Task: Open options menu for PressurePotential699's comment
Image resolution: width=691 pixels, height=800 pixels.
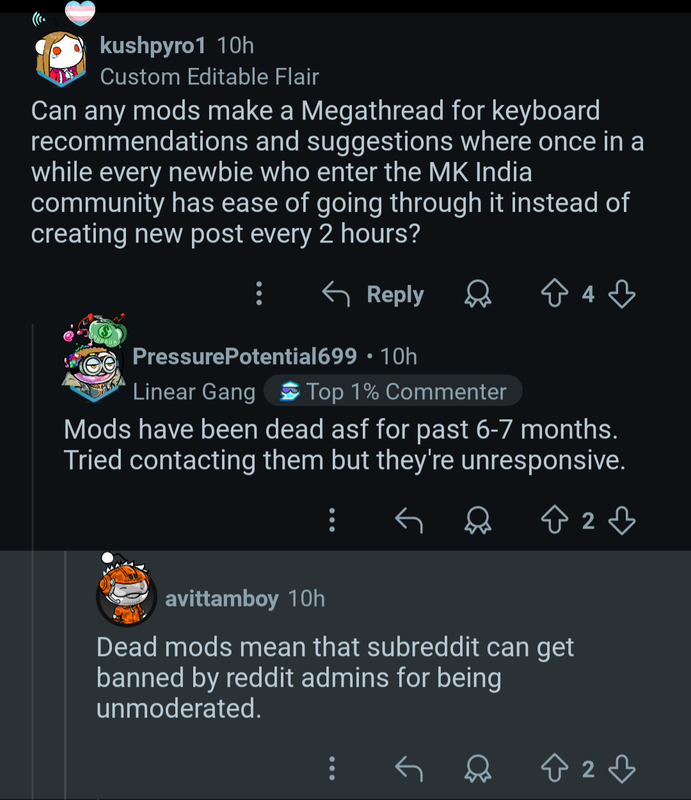Action: [332, 520]
